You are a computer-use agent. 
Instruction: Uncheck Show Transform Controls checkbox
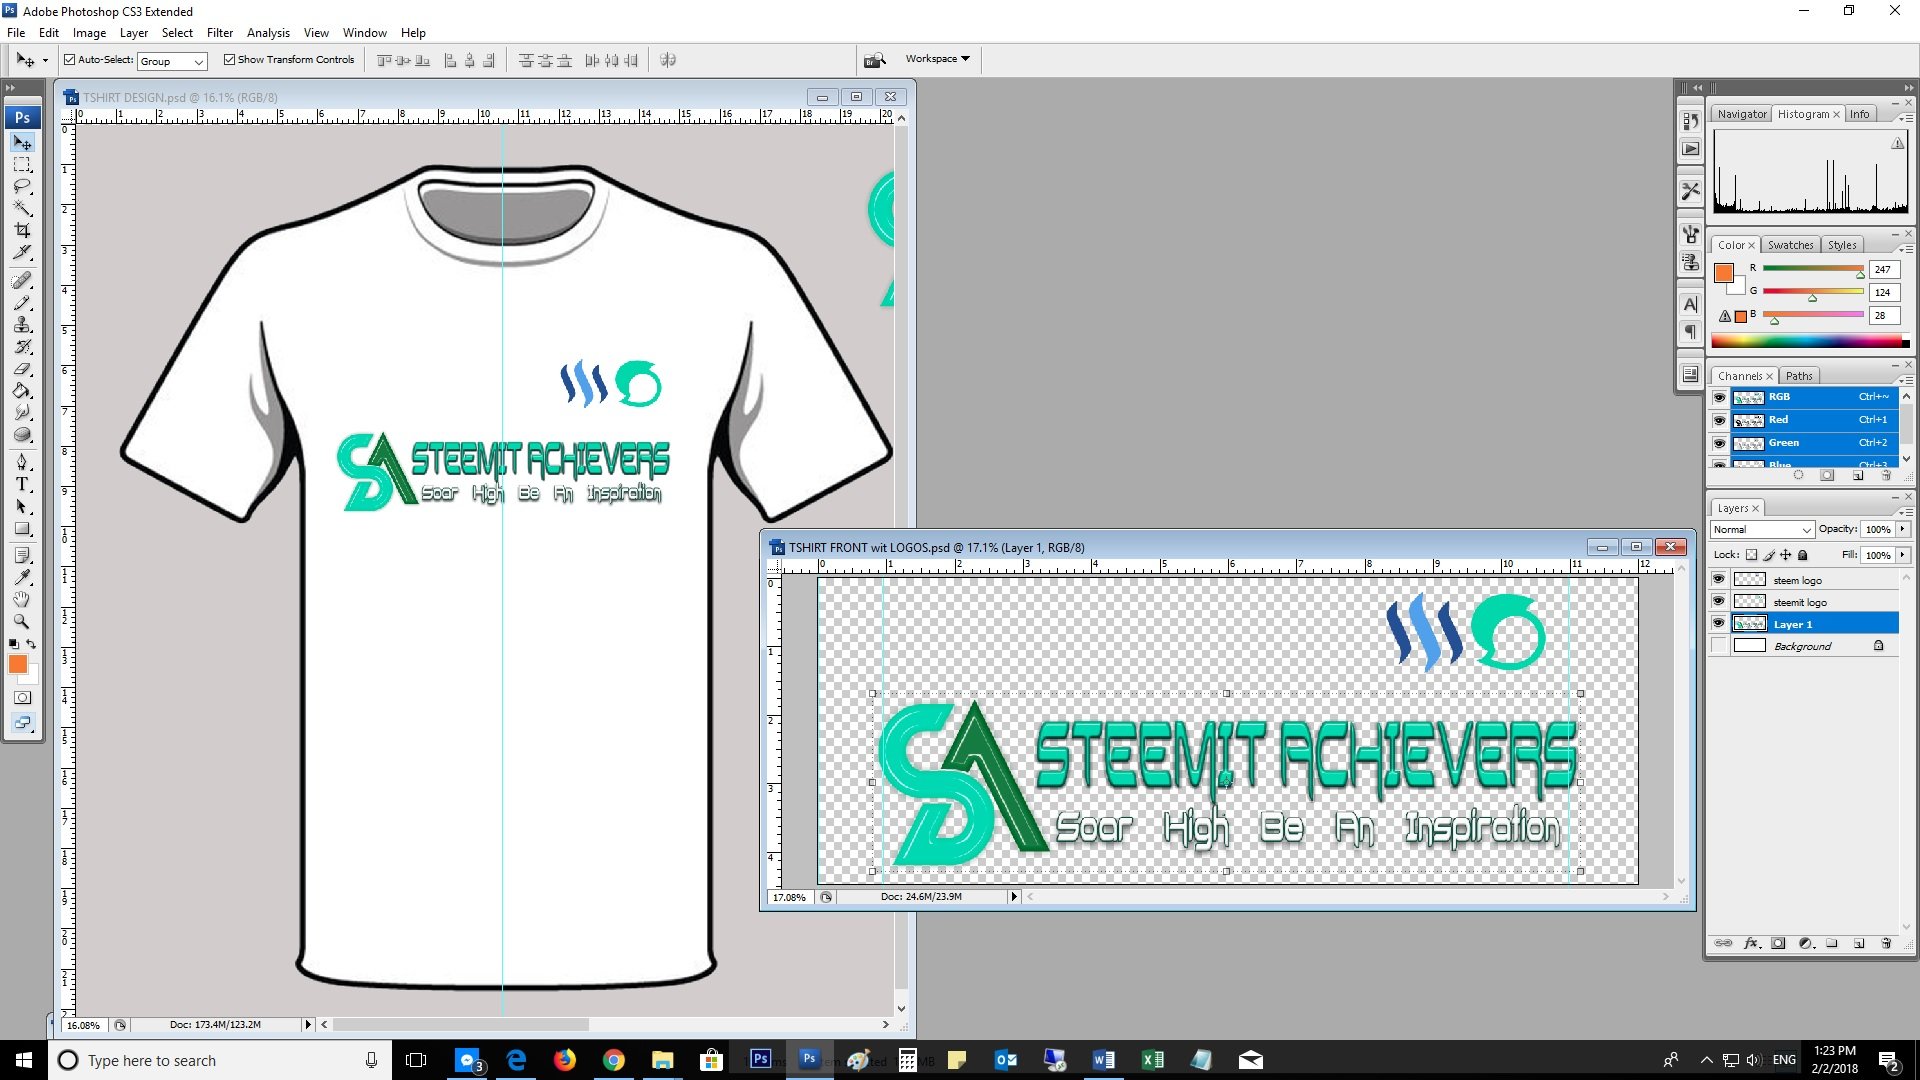click(229, 60)
